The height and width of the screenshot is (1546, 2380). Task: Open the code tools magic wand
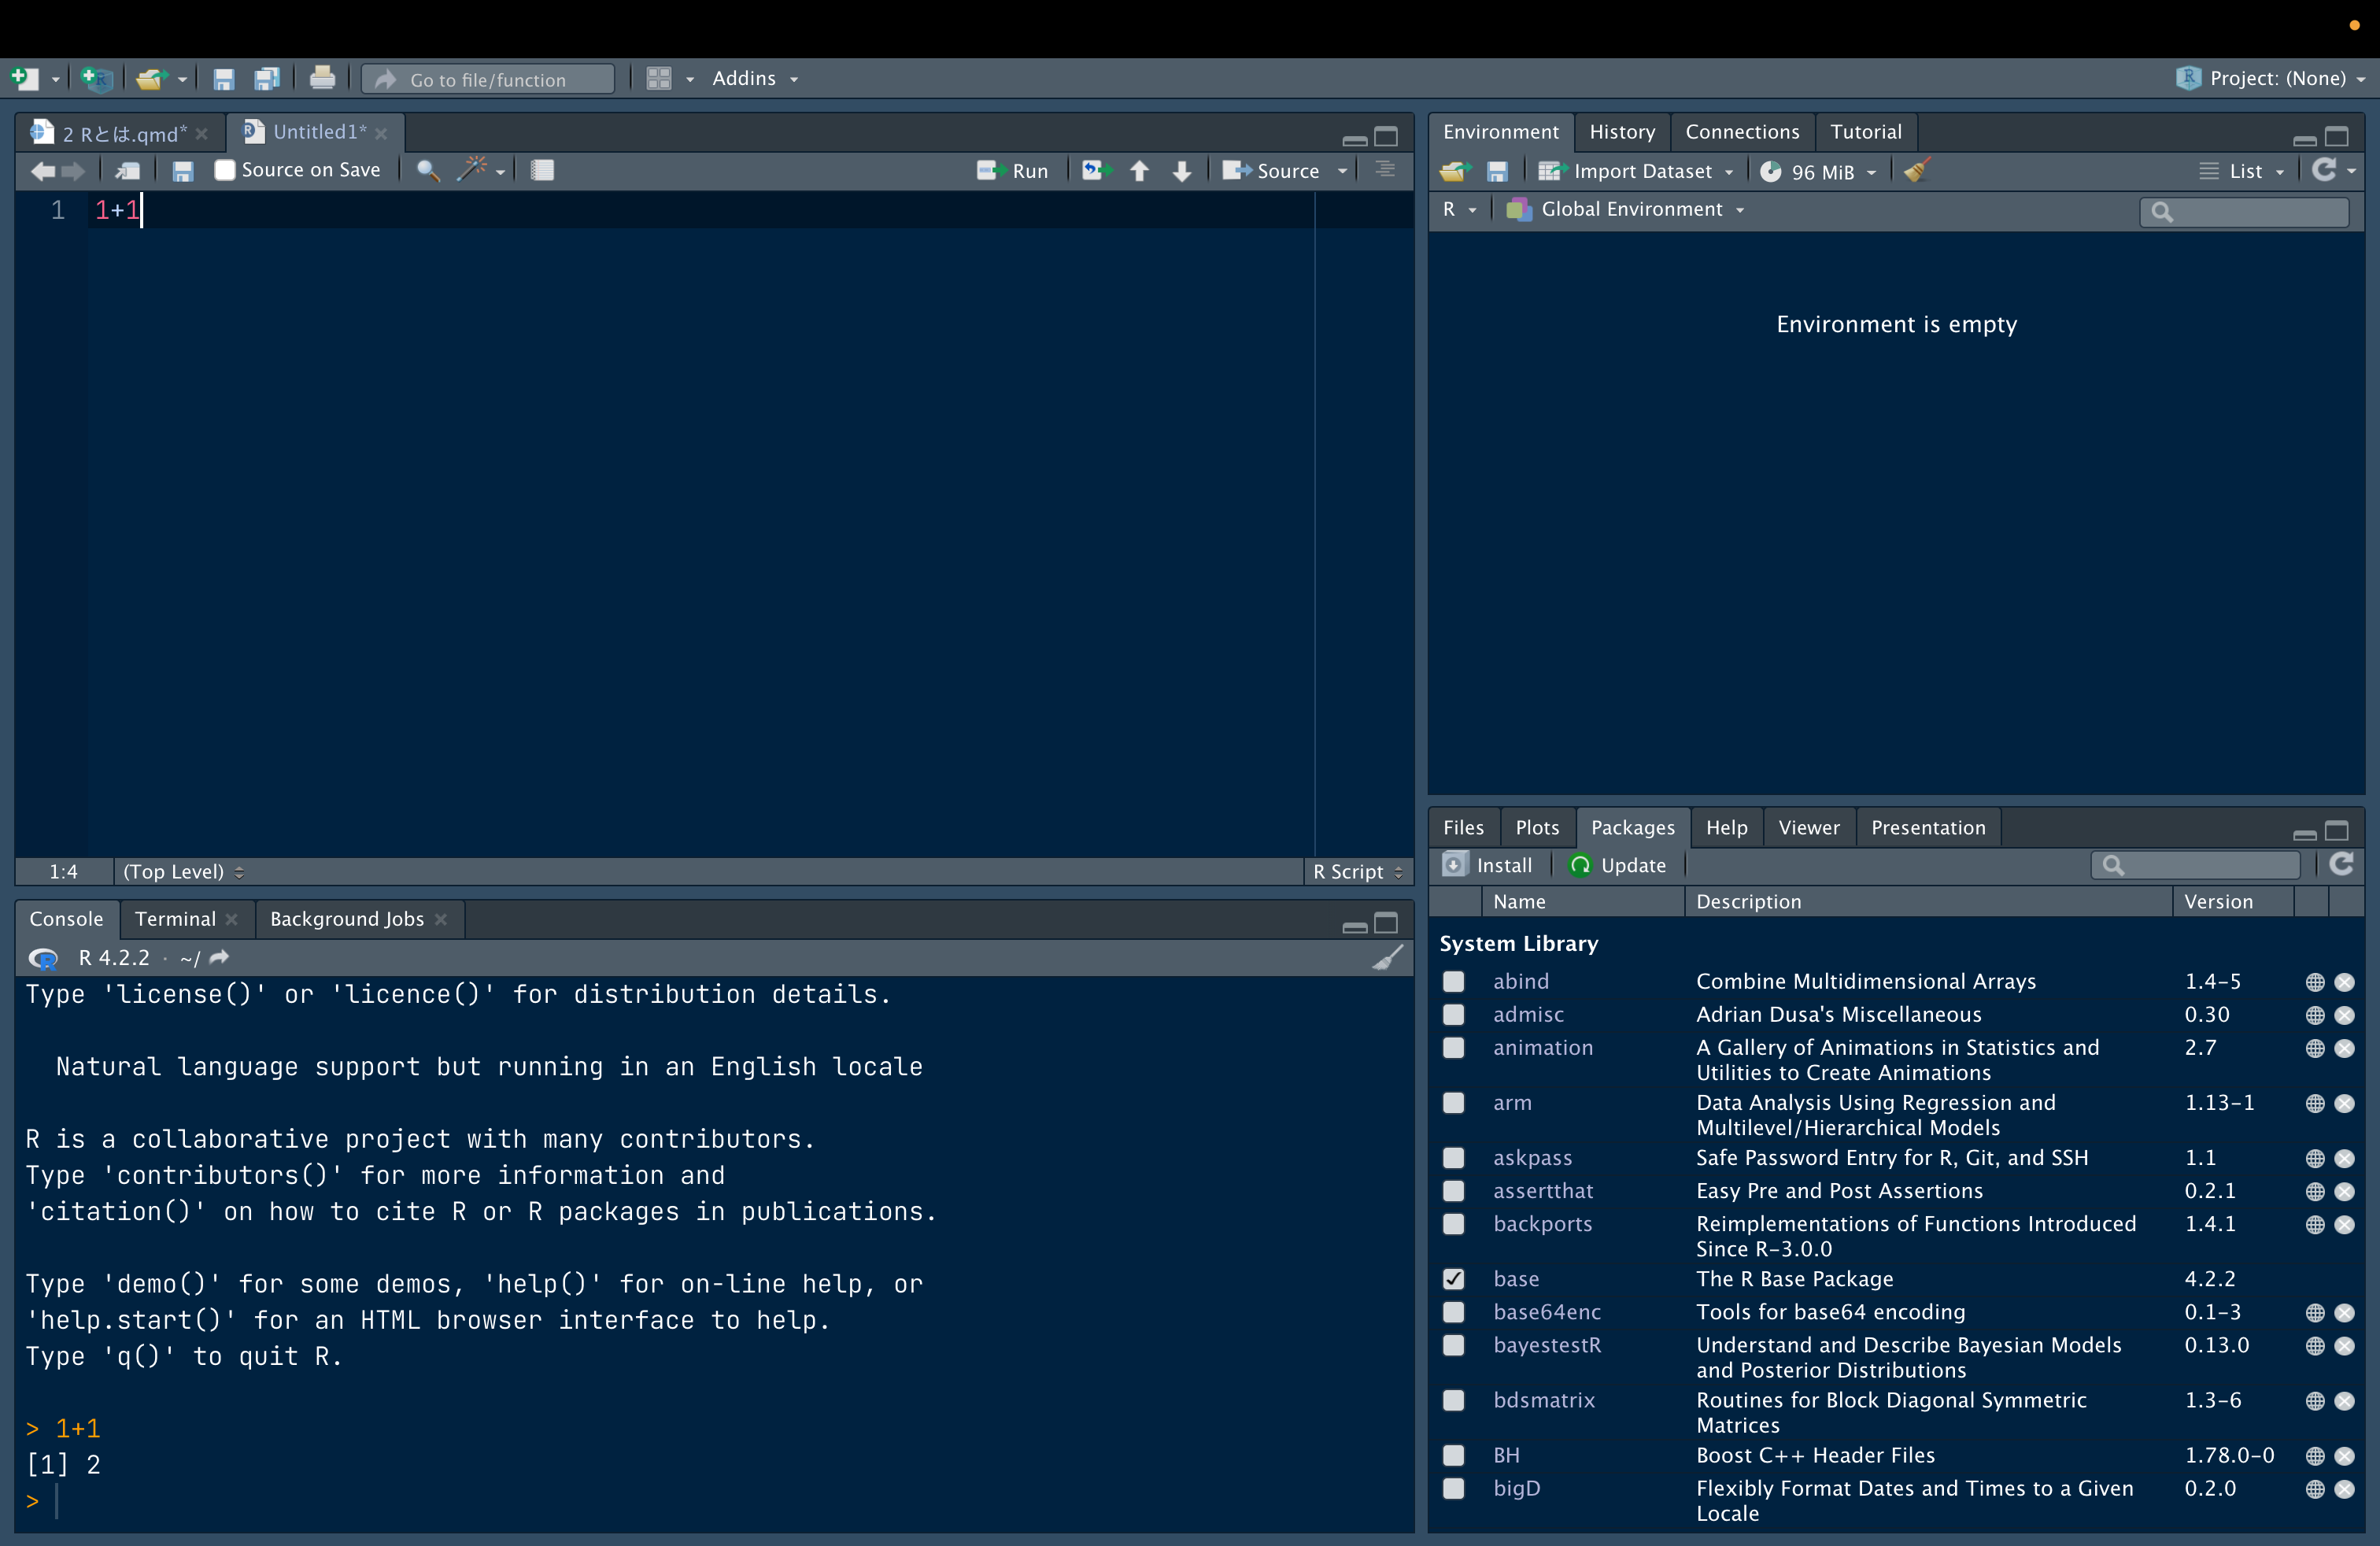tap(473, 170)
